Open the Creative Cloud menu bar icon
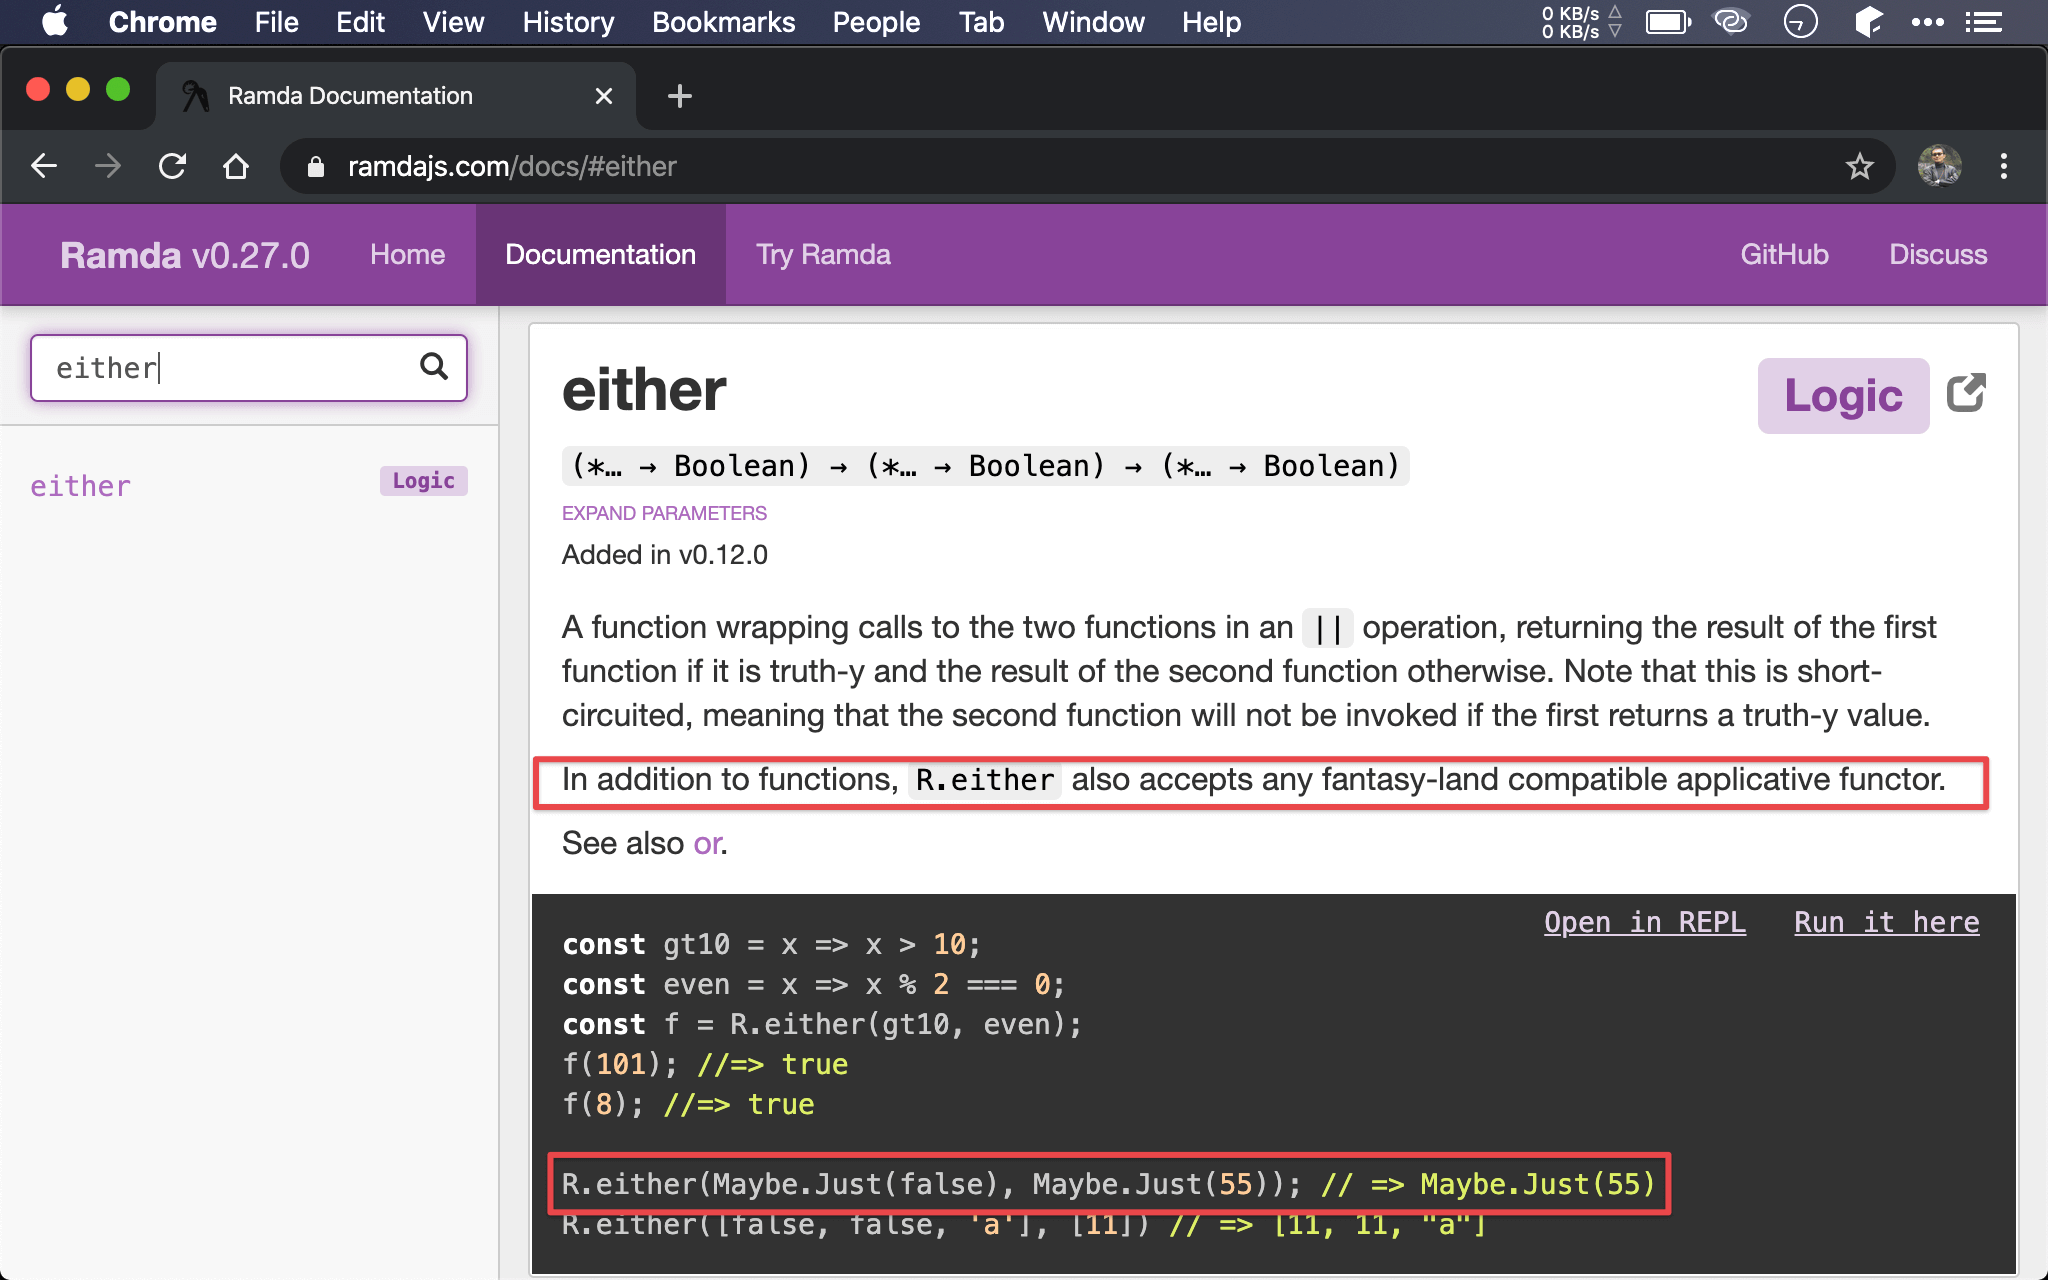 1731,21
